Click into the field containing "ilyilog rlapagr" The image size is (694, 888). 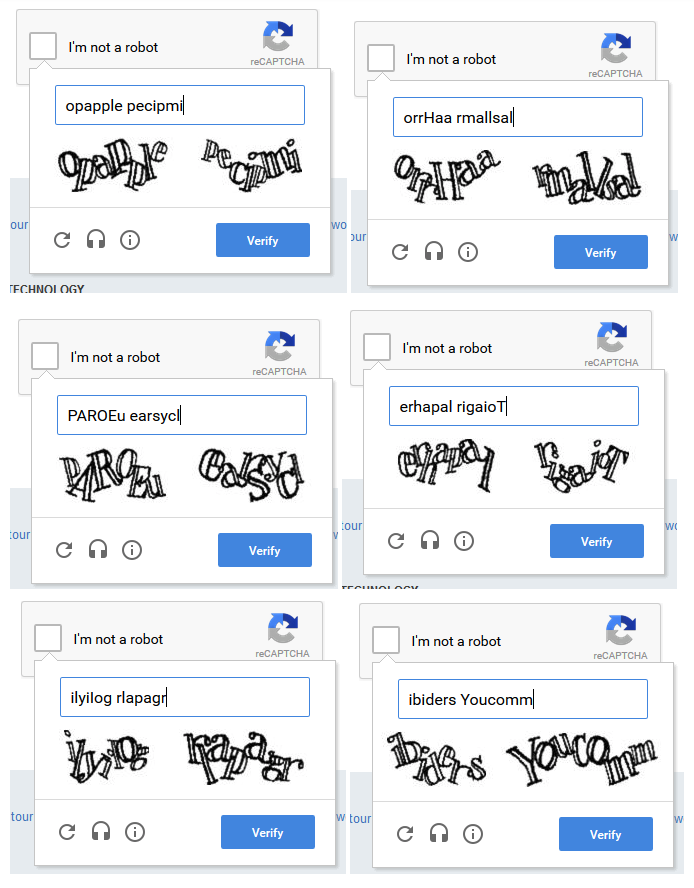pos(185,697)
